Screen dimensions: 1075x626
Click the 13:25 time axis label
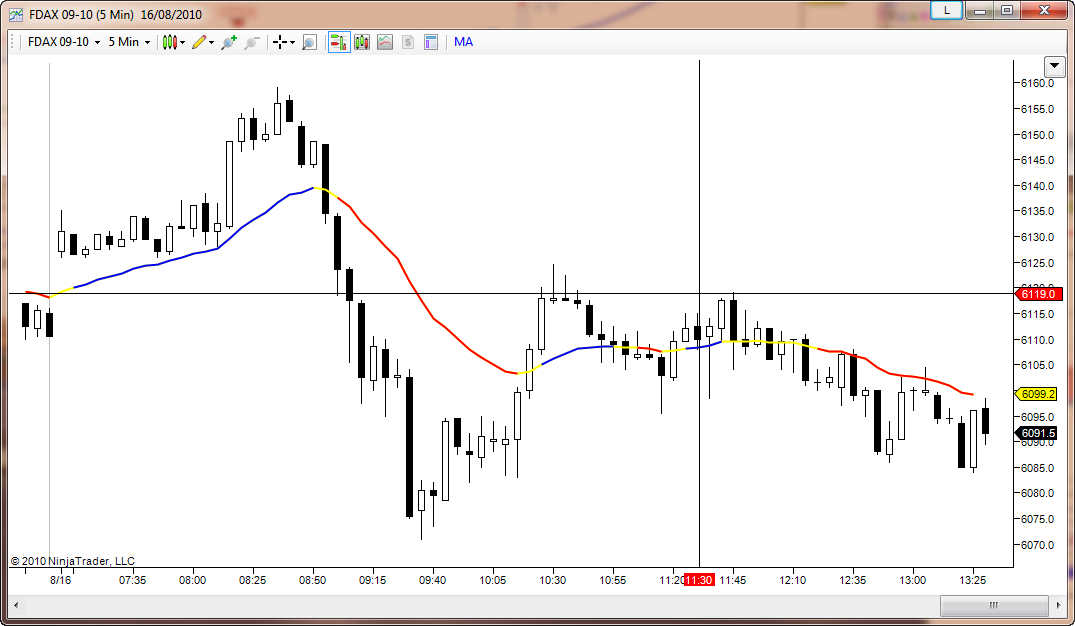[973, 580]
